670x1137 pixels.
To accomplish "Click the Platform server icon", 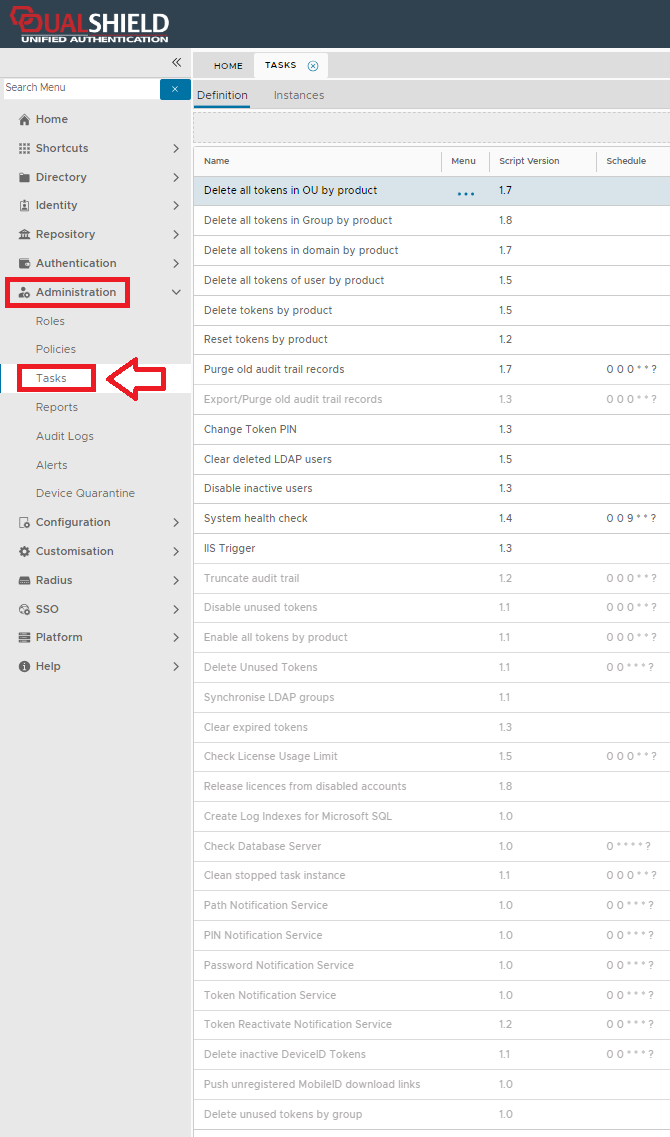I will pyautogui.click(x=25, y=637).
